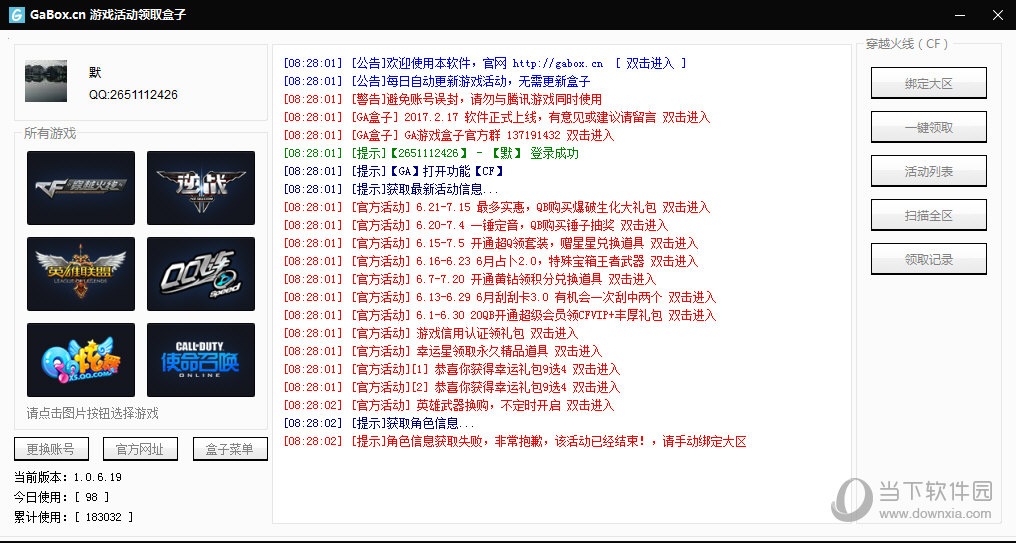Click the log line with http://gabox.cn link
Image resolution: width=1016 pixels, height=543 pixels.
485,64
